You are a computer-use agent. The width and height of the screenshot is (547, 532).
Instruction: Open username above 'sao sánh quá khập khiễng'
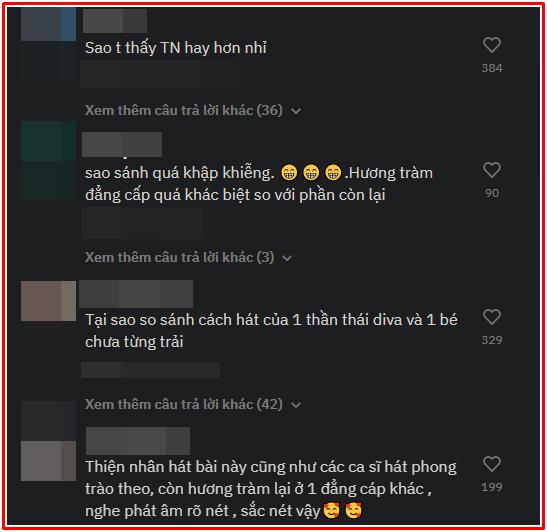click(x=122, y=144)
